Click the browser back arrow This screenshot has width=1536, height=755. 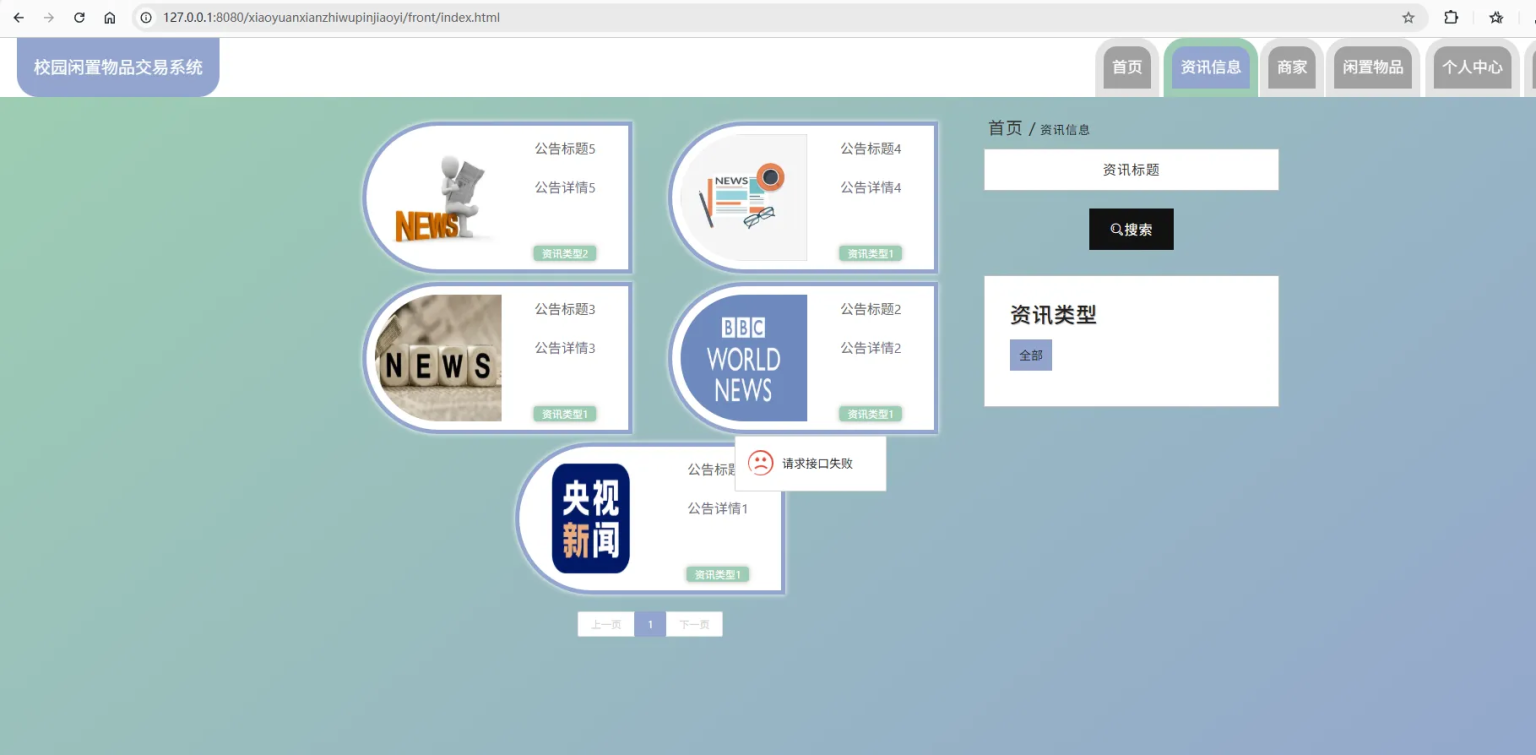(x=18, y=18)
